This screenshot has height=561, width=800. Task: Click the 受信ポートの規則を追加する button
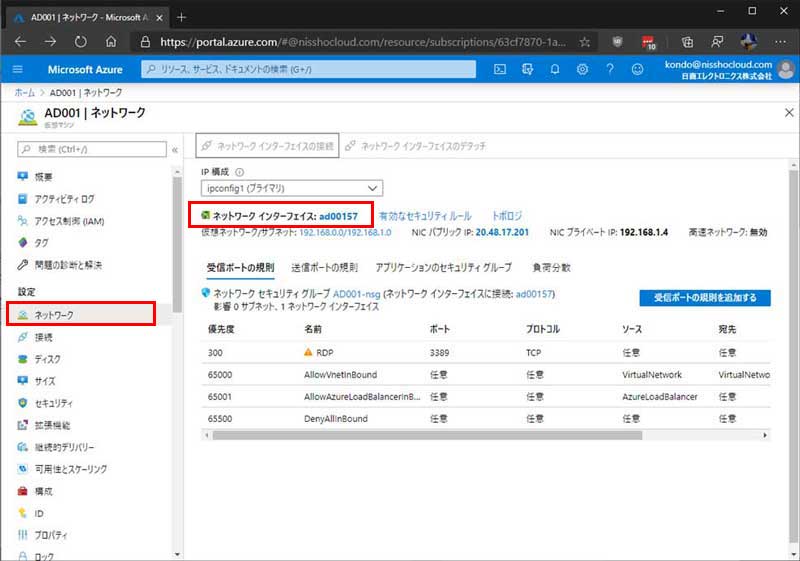[705, 297]
